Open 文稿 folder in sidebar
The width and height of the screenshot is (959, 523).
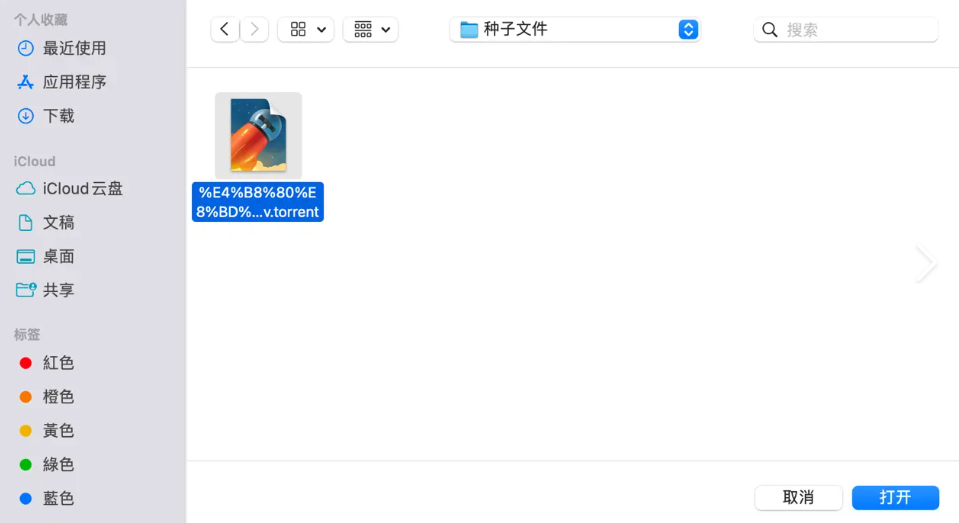click(x=46, y=223)
